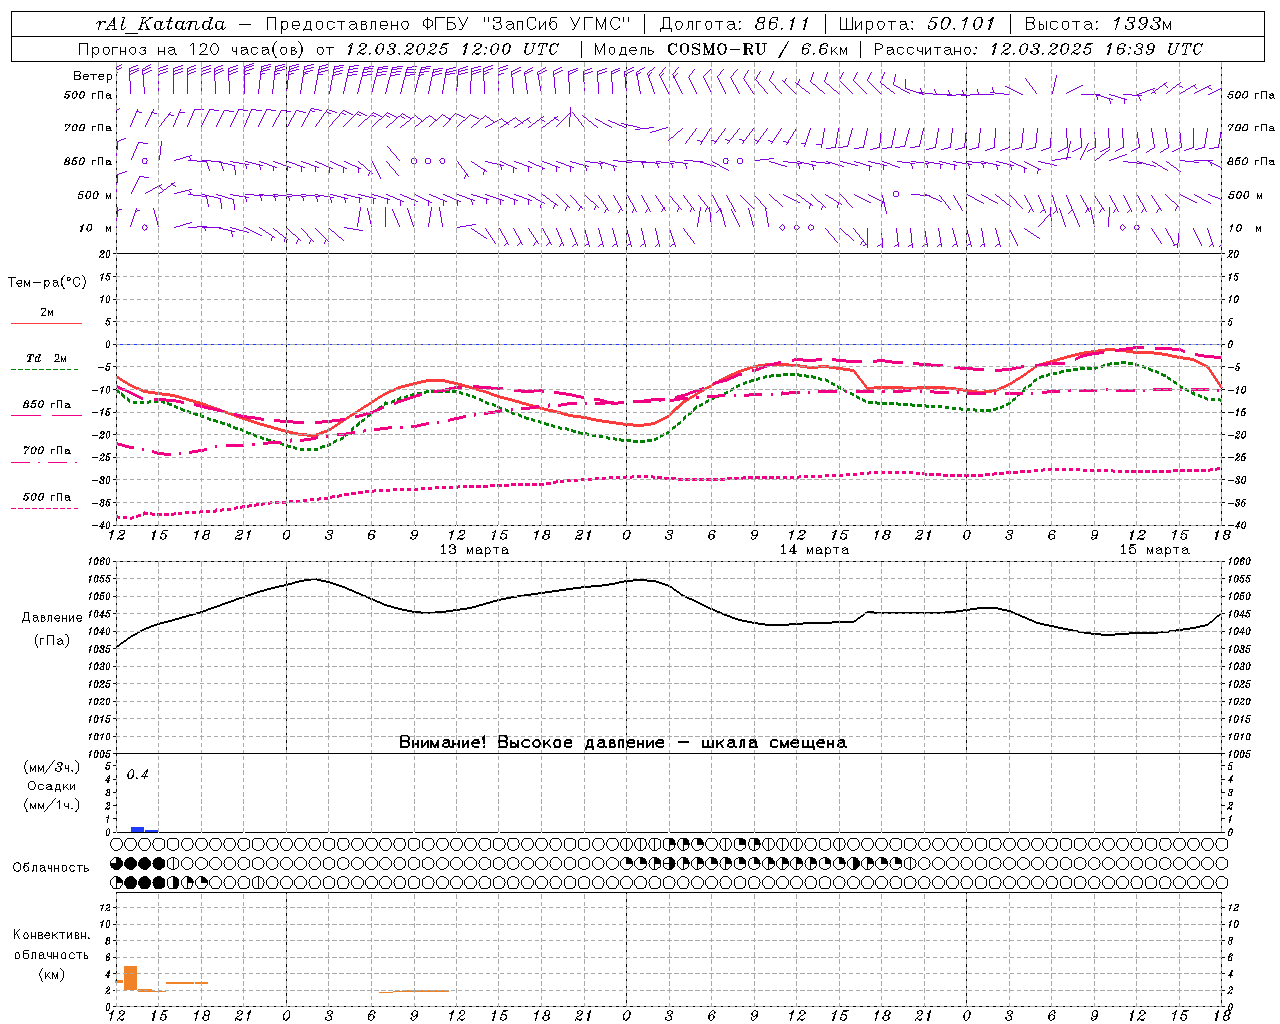The image size is (1280, 1024).
Task: Click the 0.4 precipitation amount value
Action: click(137, 775)
